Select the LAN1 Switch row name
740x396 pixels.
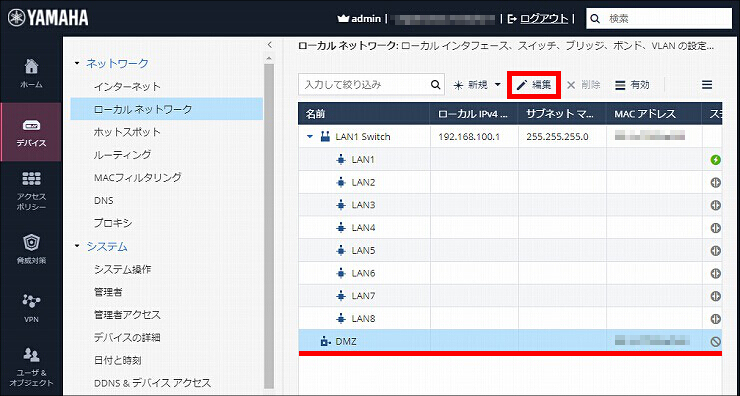coord(363,137)
